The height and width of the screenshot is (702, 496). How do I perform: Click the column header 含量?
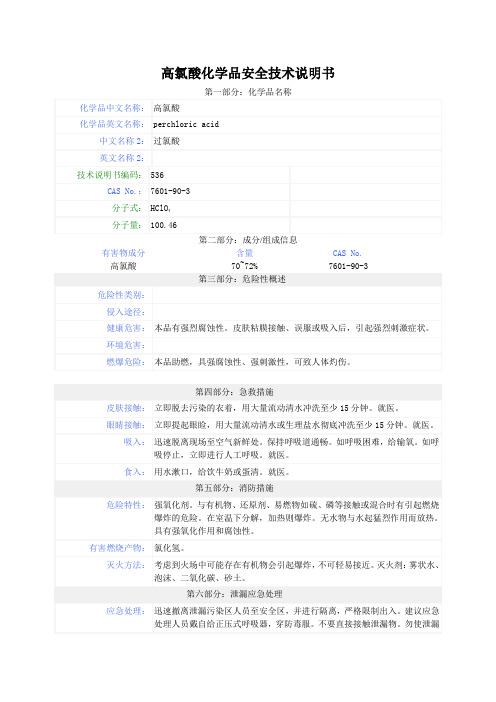point(245,253)
